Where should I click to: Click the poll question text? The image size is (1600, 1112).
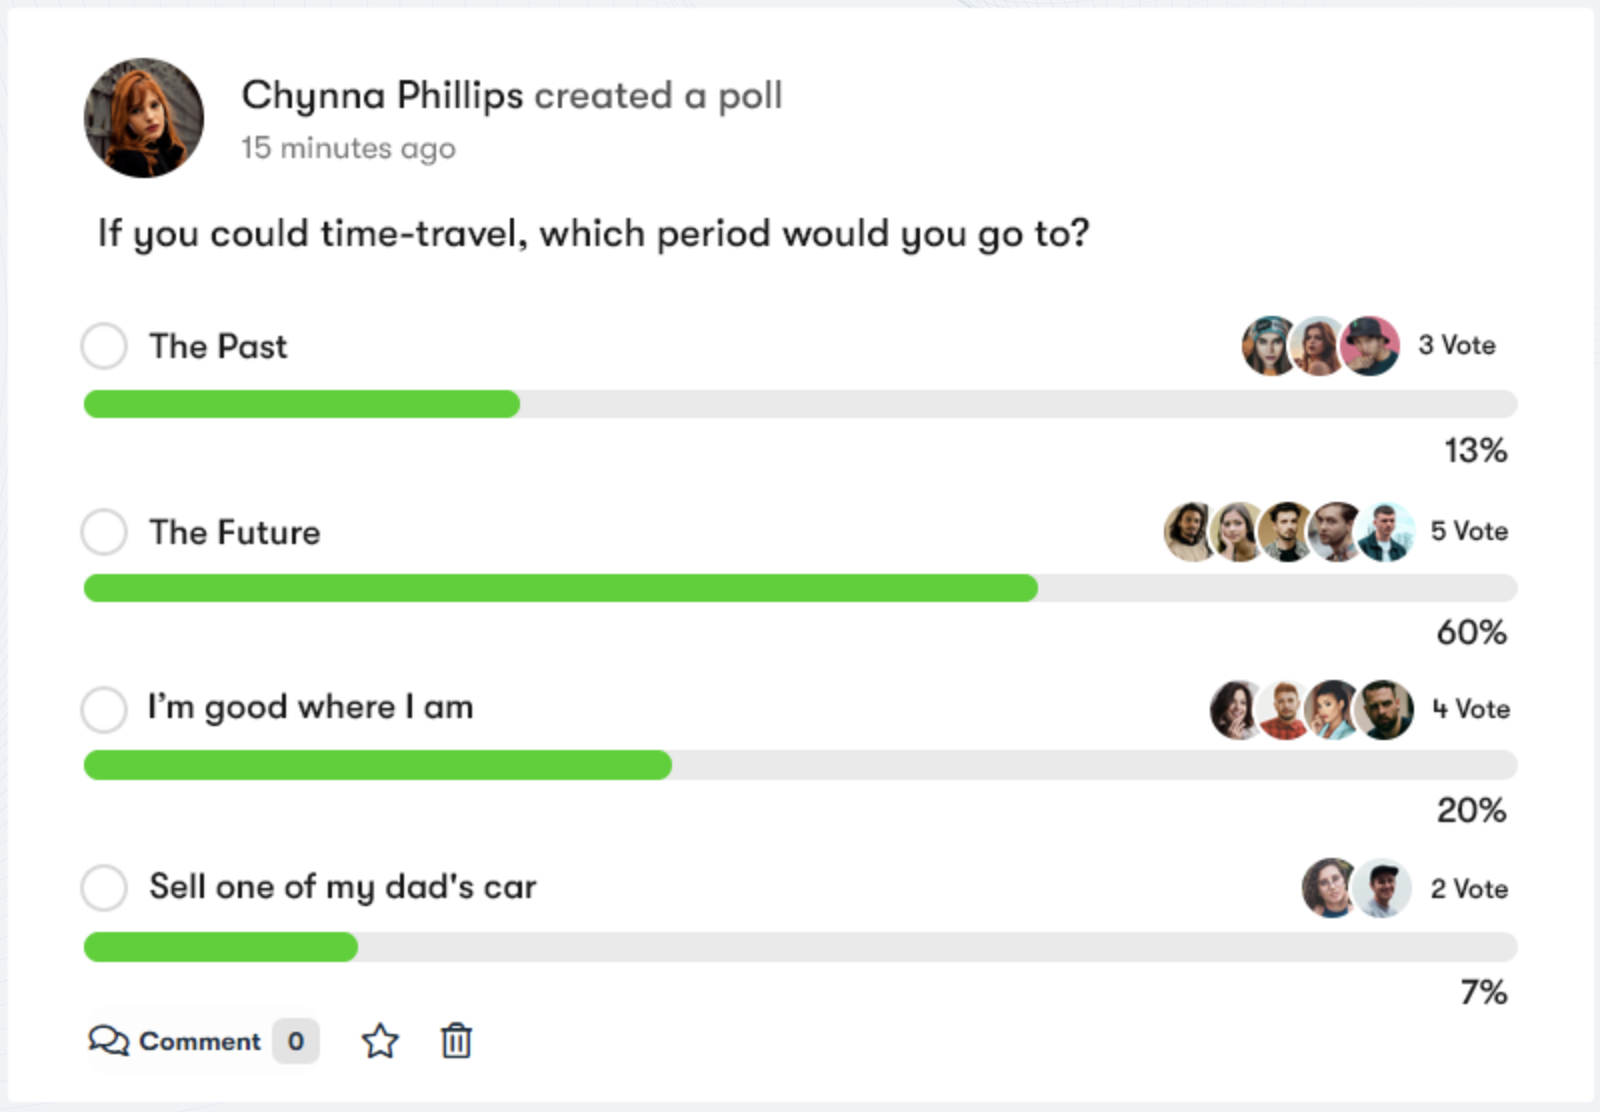coord(593,232)
